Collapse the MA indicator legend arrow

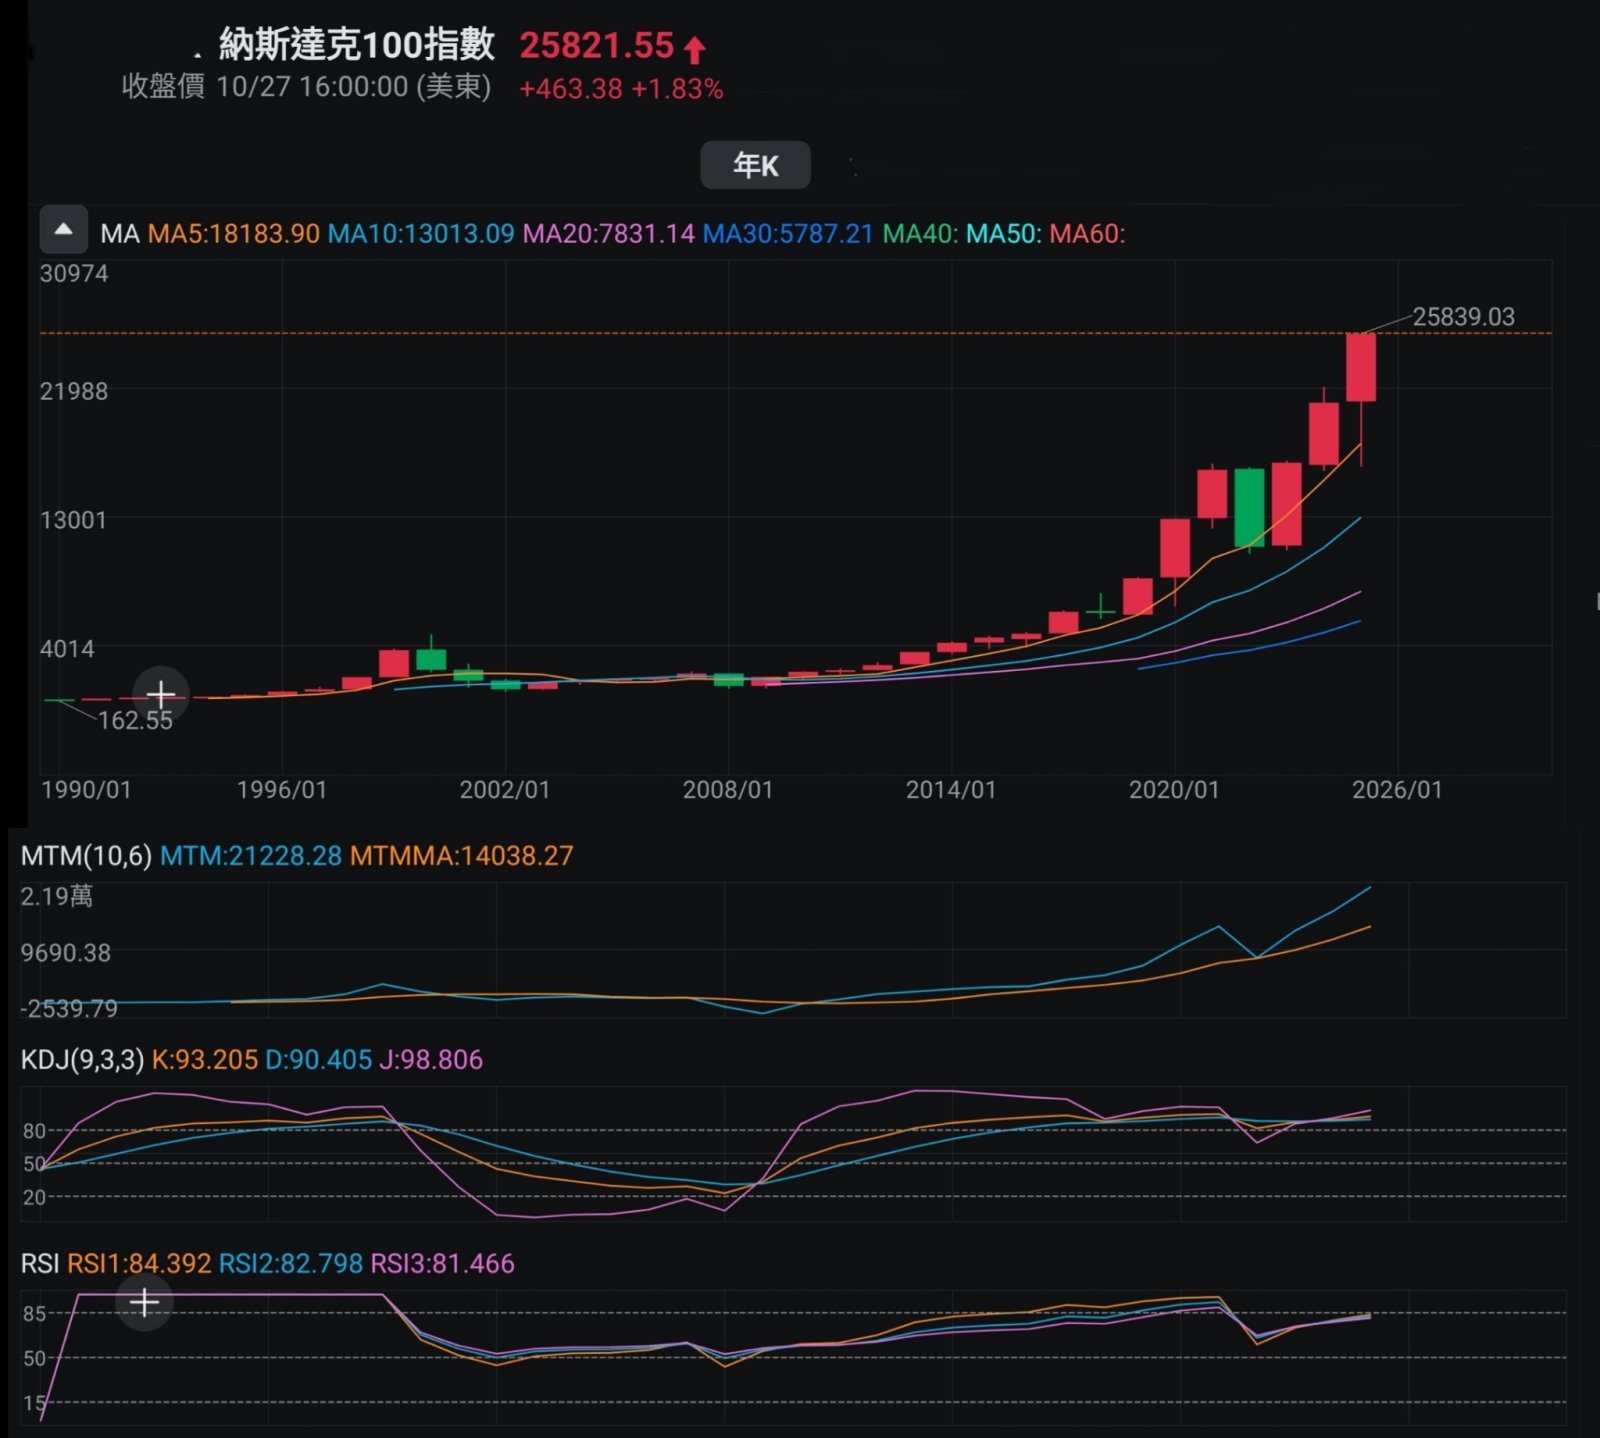(63, 231)
